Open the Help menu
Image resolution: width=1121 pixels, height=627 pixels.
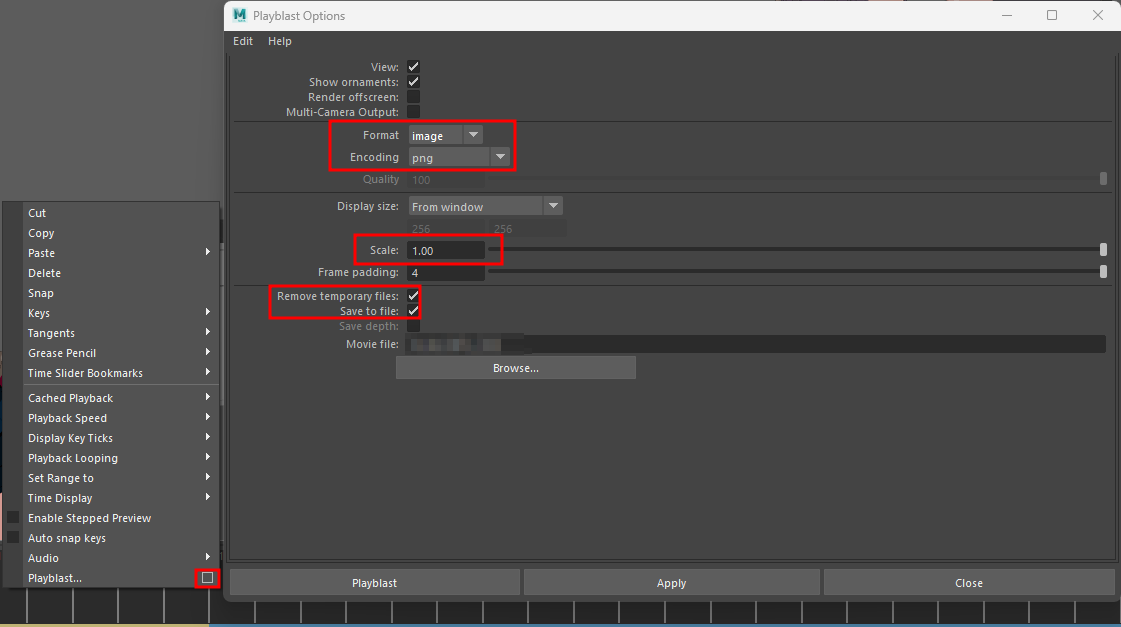pyautogui.click(x=280, y=41)
